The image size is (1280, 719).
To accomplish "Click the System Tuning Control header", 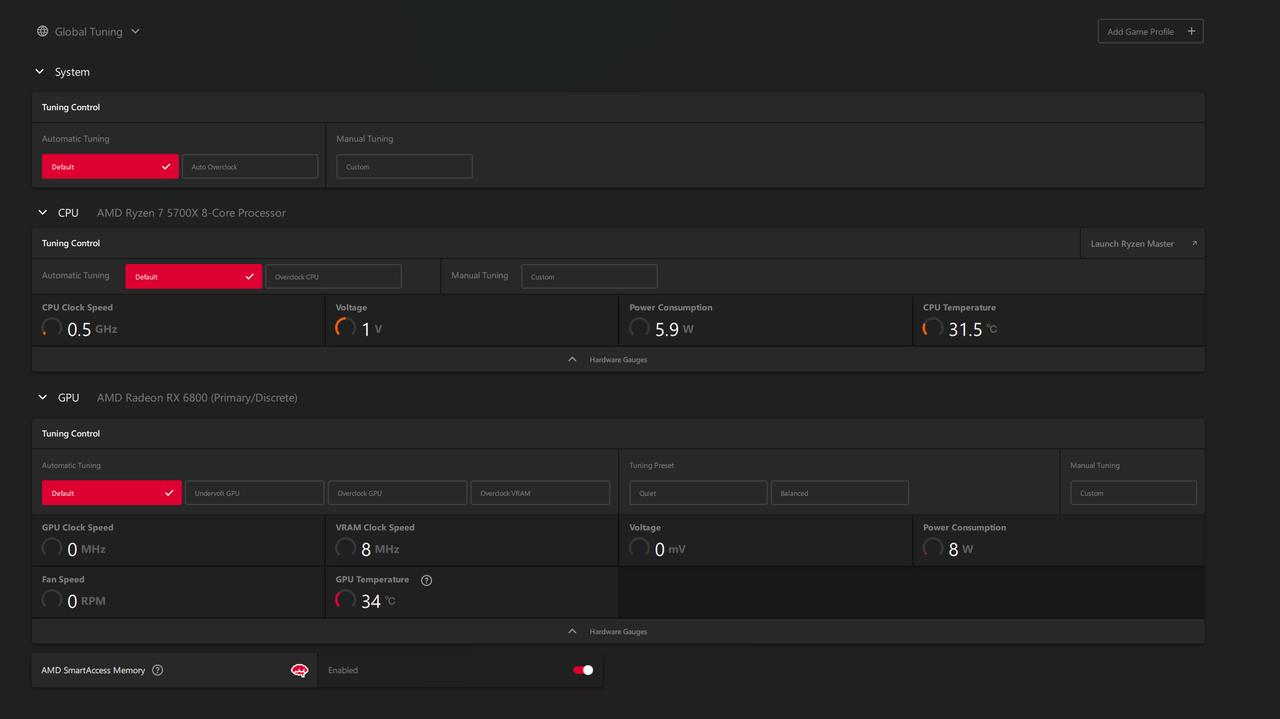I will (x=618, y=107).
